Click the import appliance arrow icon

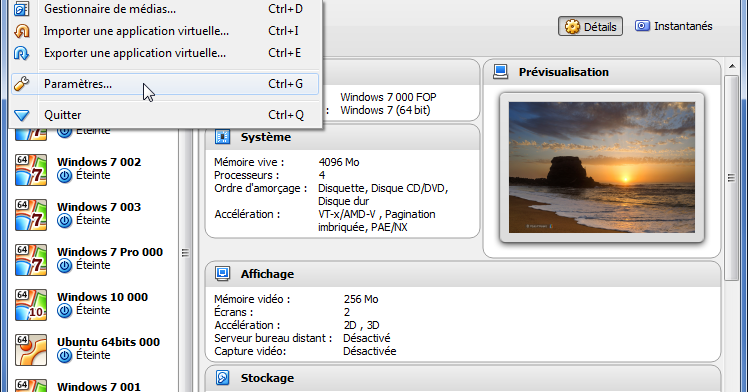click(21, 31)
